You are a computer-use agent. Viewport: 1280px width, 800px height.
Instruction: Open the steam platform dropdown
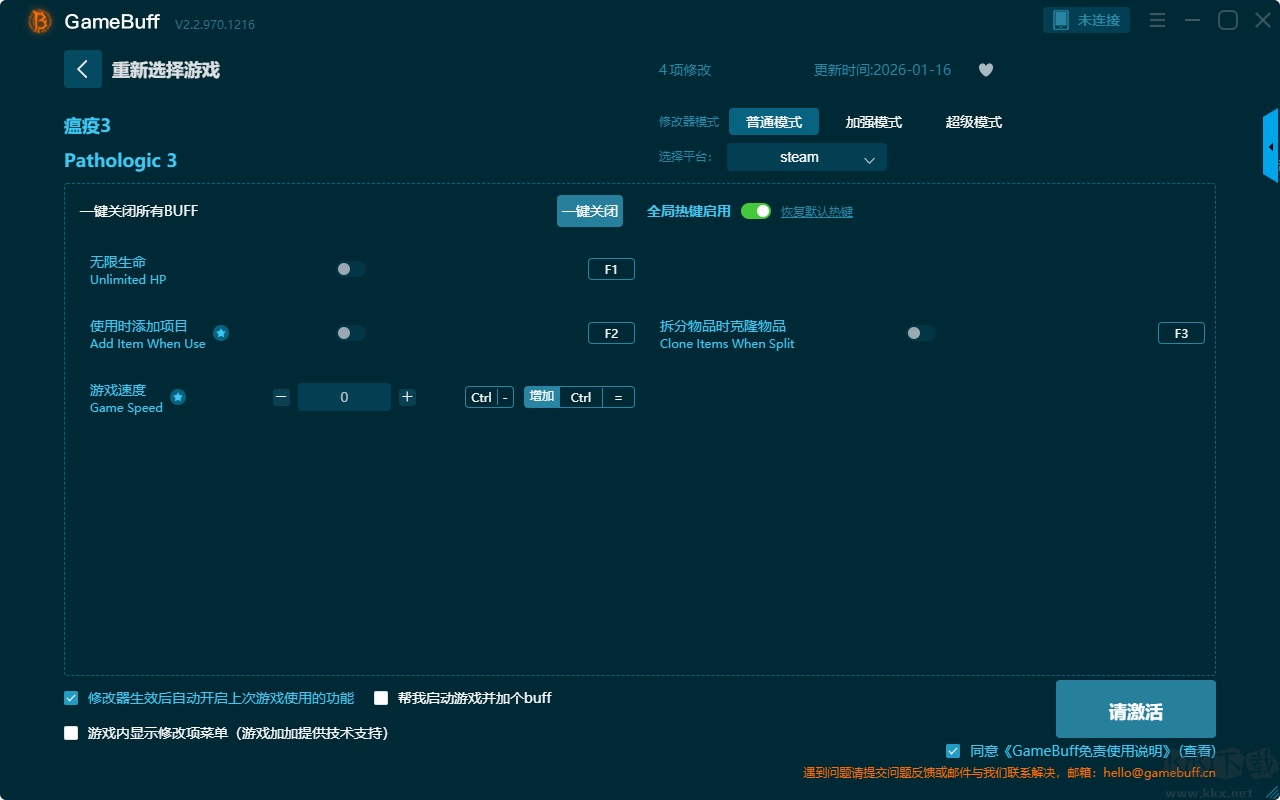[806, 157]
